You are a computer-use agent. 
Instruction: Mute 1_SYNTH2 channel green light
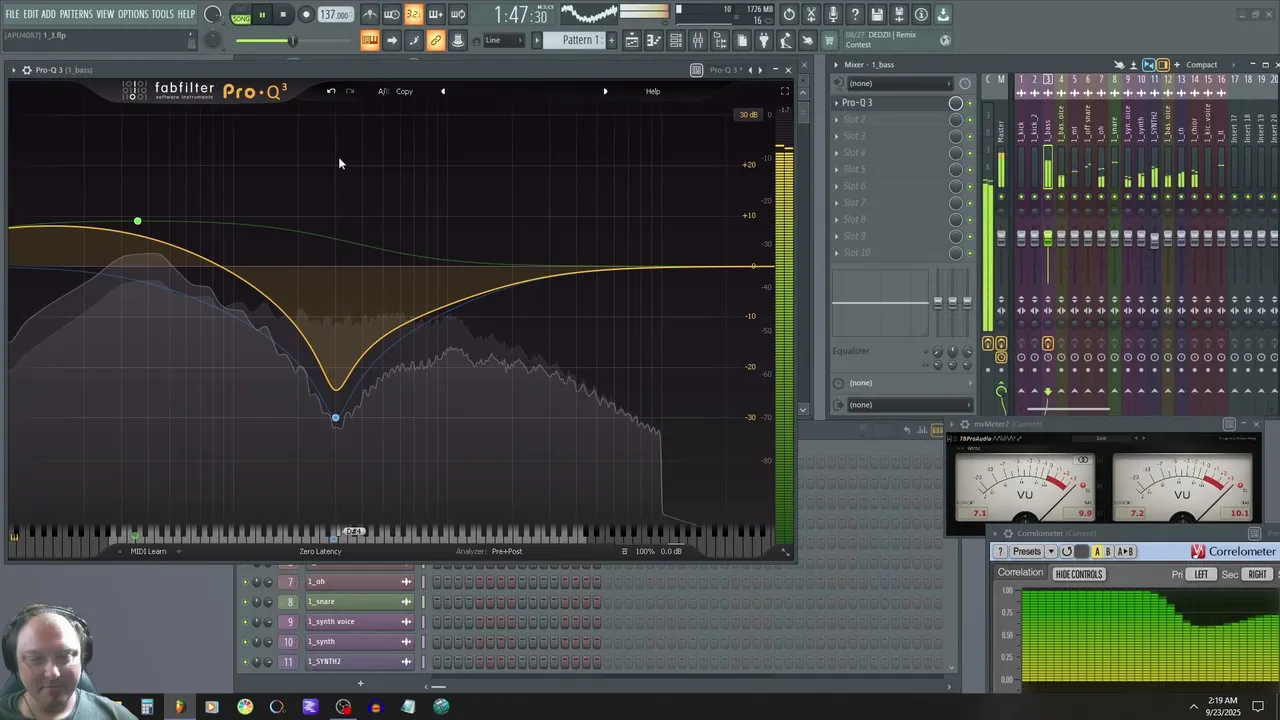(x=245, y=662)
